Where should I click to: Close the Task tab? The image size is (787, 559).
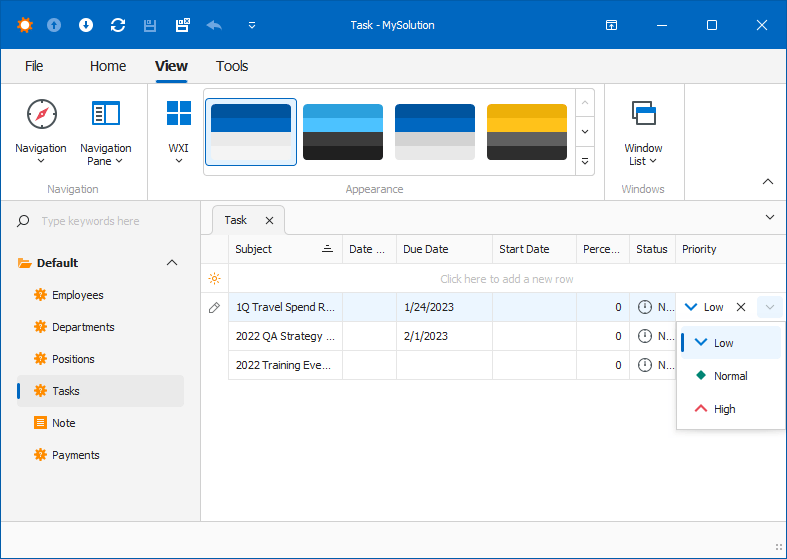pyautogui.click(x=270, y=221)
